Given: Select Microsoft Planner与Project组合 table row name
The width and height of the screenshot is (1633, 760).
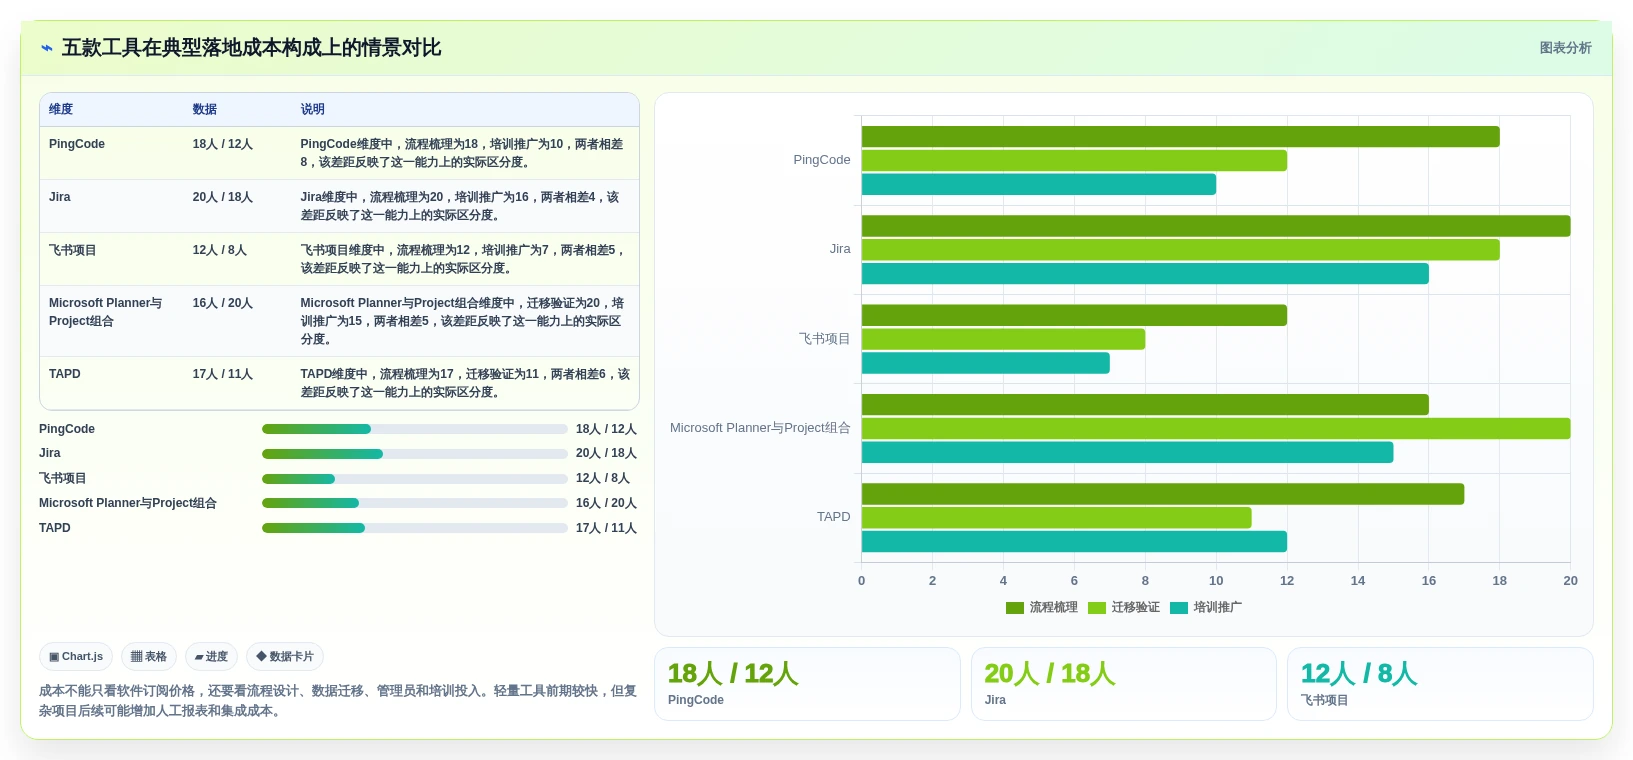Looking at the screenshot, I should pyautogui.click(x=105, y=312).
